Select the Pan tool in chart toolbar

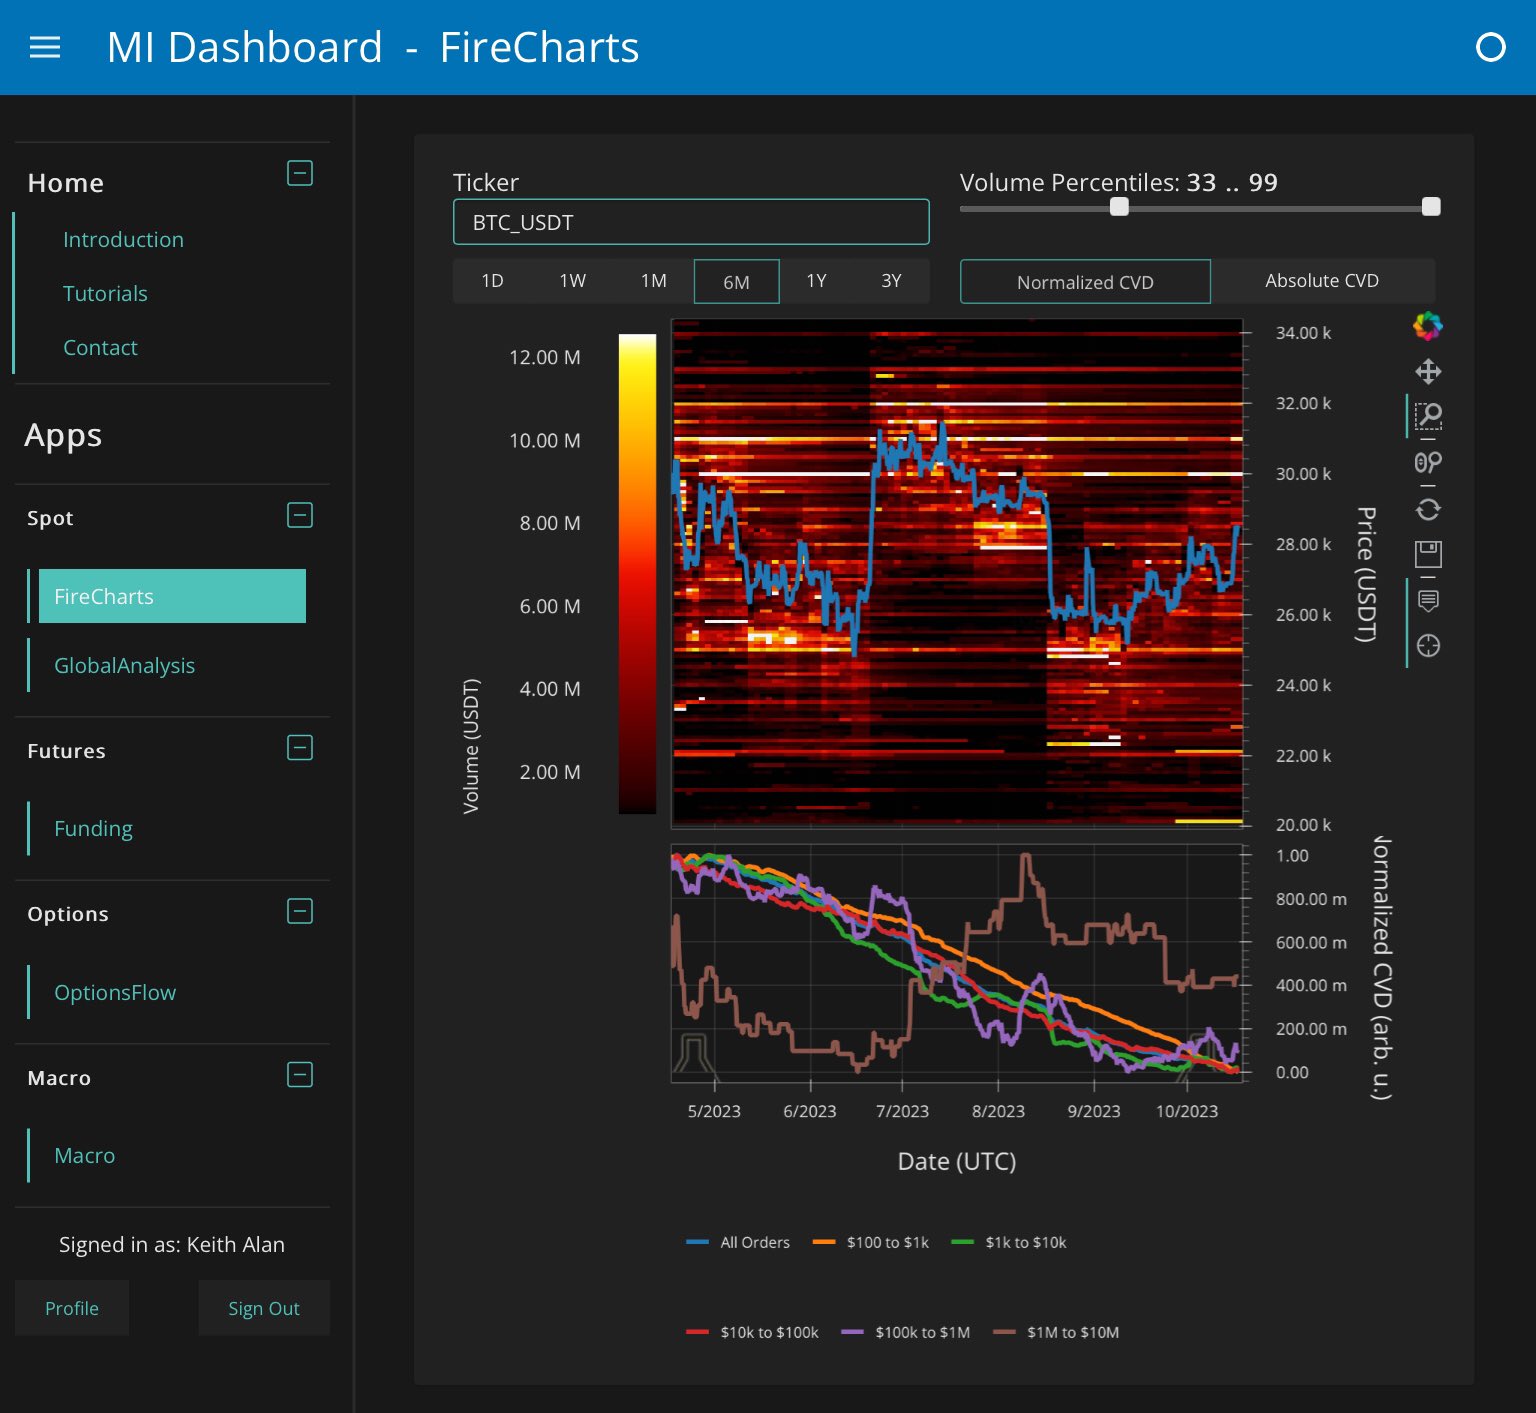pos(1428,372)
